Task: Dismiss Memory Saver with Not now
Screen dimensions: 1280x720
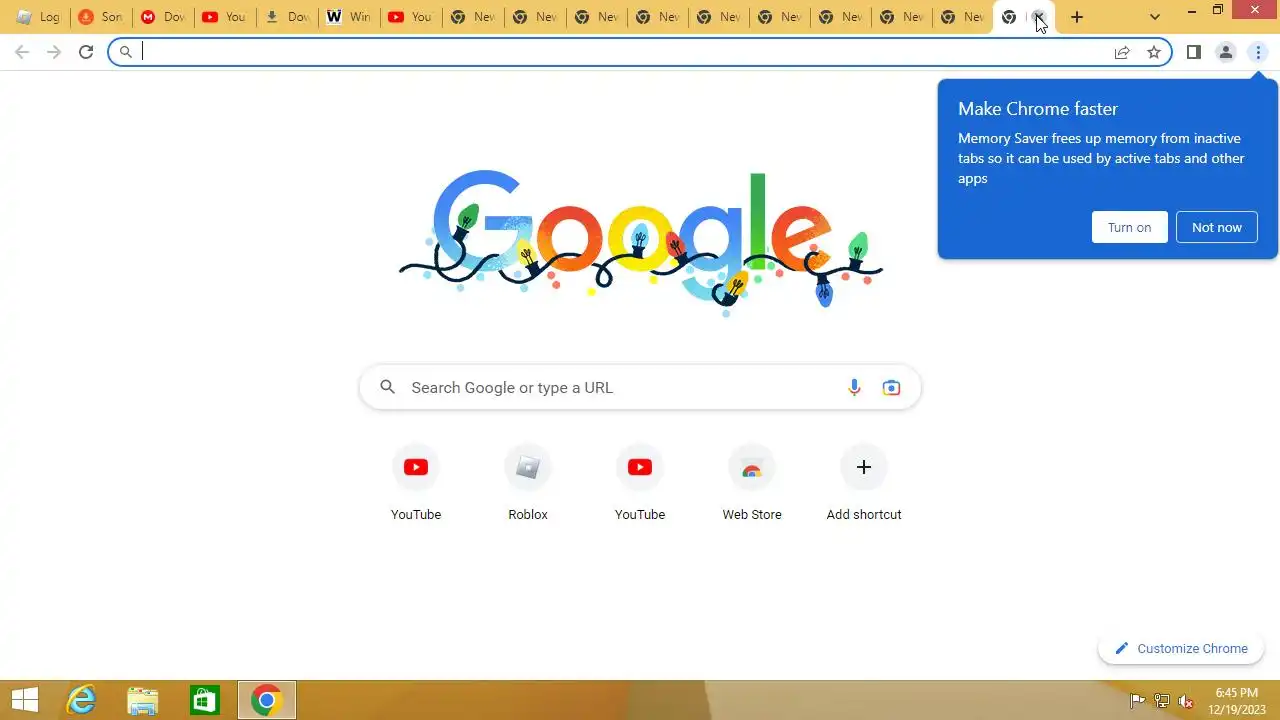Action: 1217,227
